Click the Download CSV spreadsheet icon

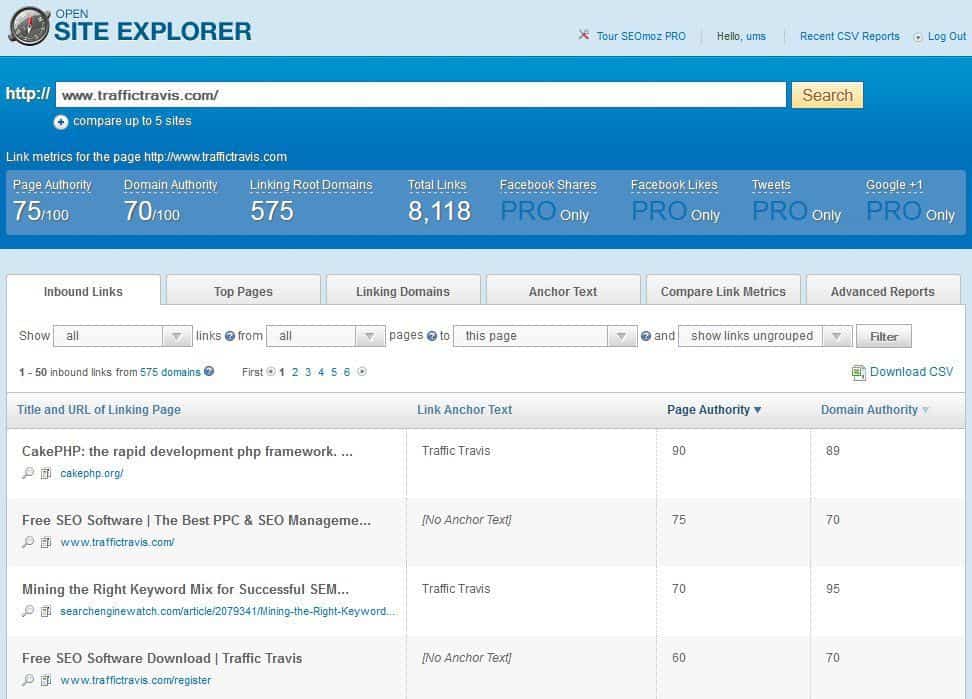[x=858, y=372]
